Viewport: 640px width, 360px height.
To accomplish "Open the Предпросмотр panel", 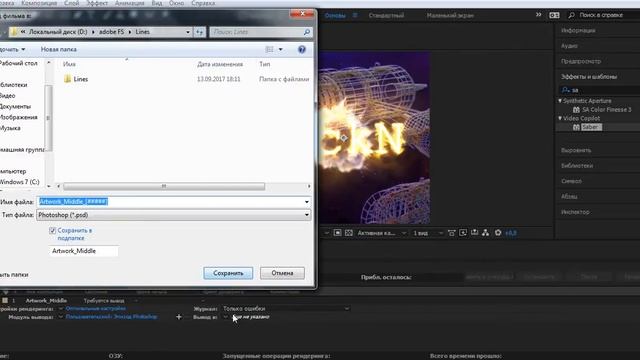I will click(x=581, y=61).
